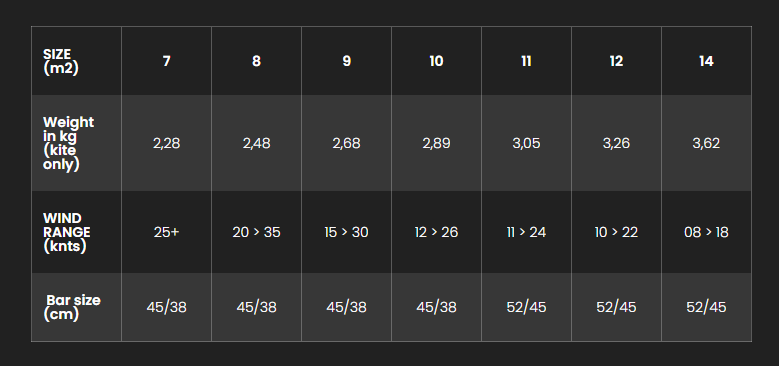This screenshot has width=779, height=366.
Task: Click the SIZE (m2) header cell
Action: tap(77, 61)
